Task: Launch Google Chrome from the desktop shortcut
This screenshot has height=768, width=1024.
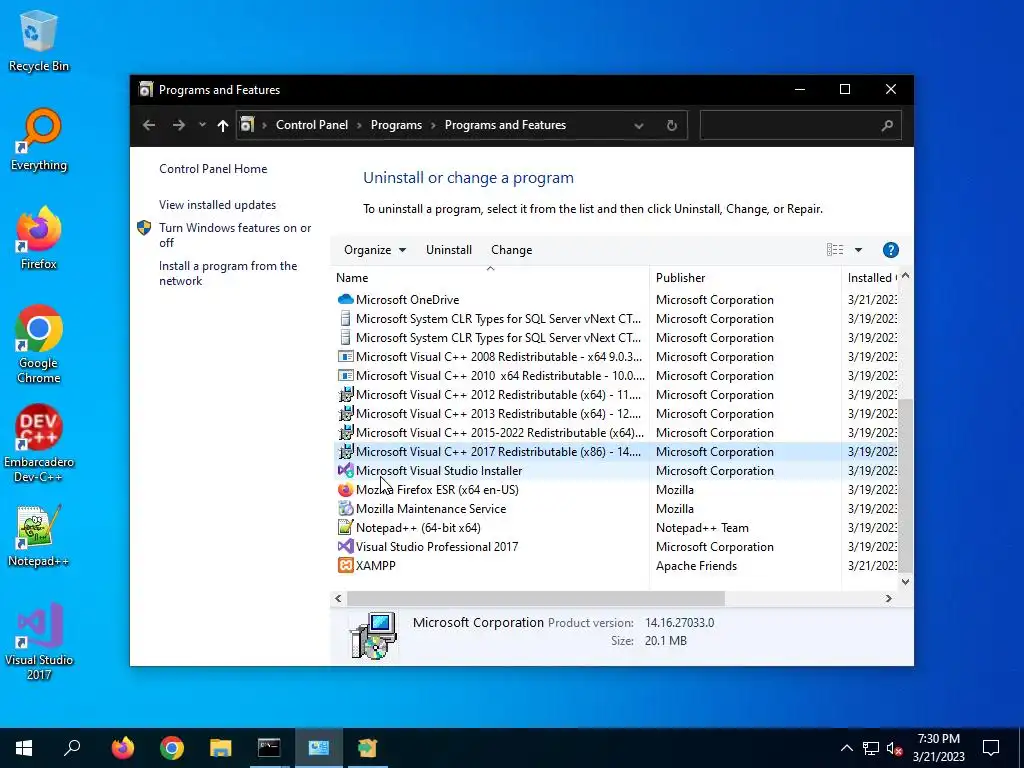Action: (39, 344)
